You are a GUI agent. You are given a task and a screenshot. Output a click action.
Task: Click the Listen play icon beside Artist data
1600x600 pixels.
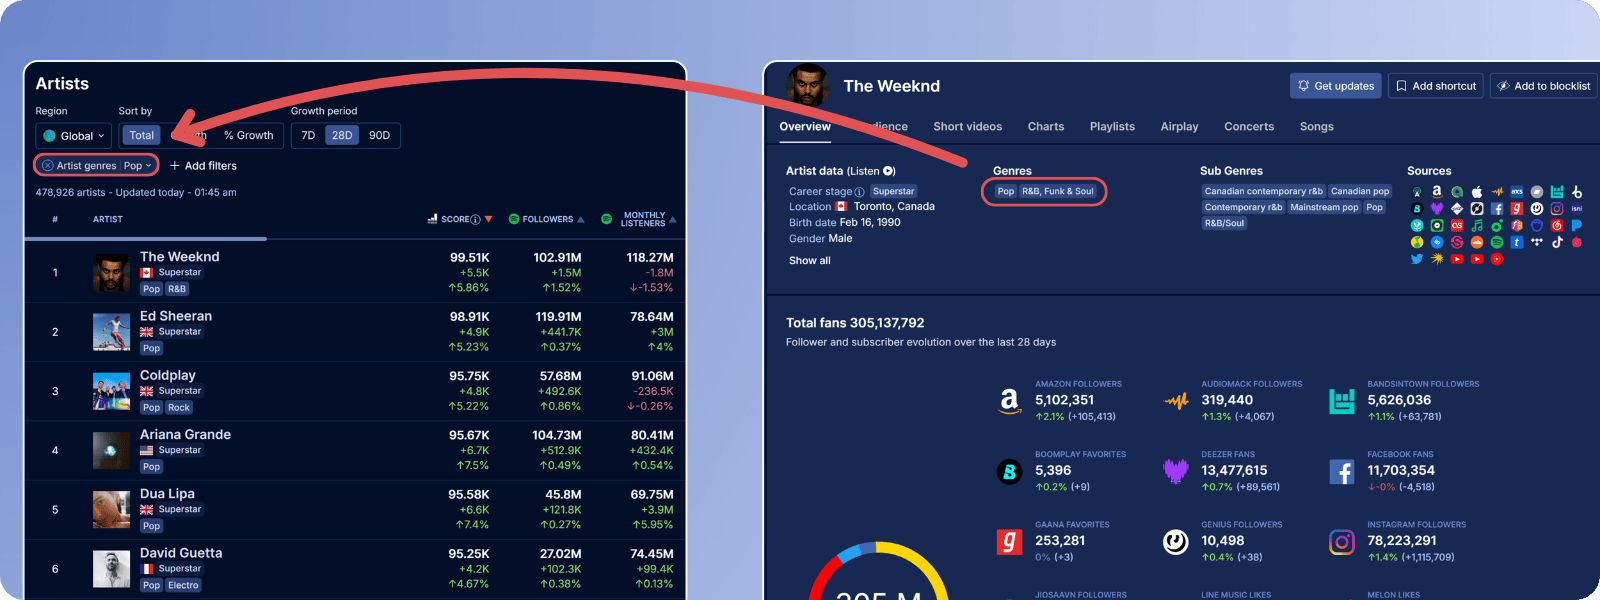889,171
